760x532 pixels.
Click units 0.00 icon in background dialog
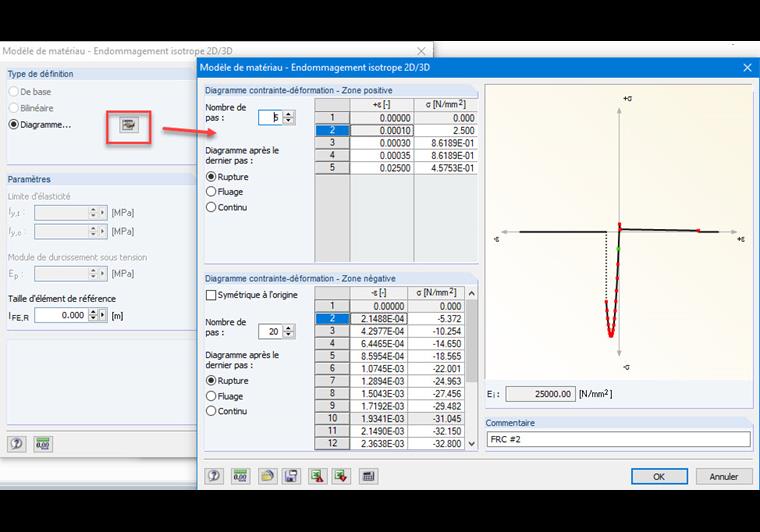[x=43, y=444]
